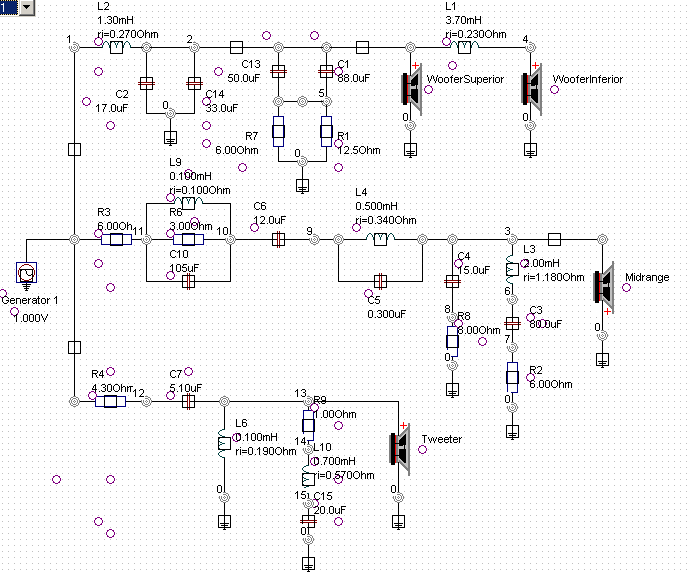
Task: Select capacitor C4 15.0uF symbol
Action: pos(452,281)
